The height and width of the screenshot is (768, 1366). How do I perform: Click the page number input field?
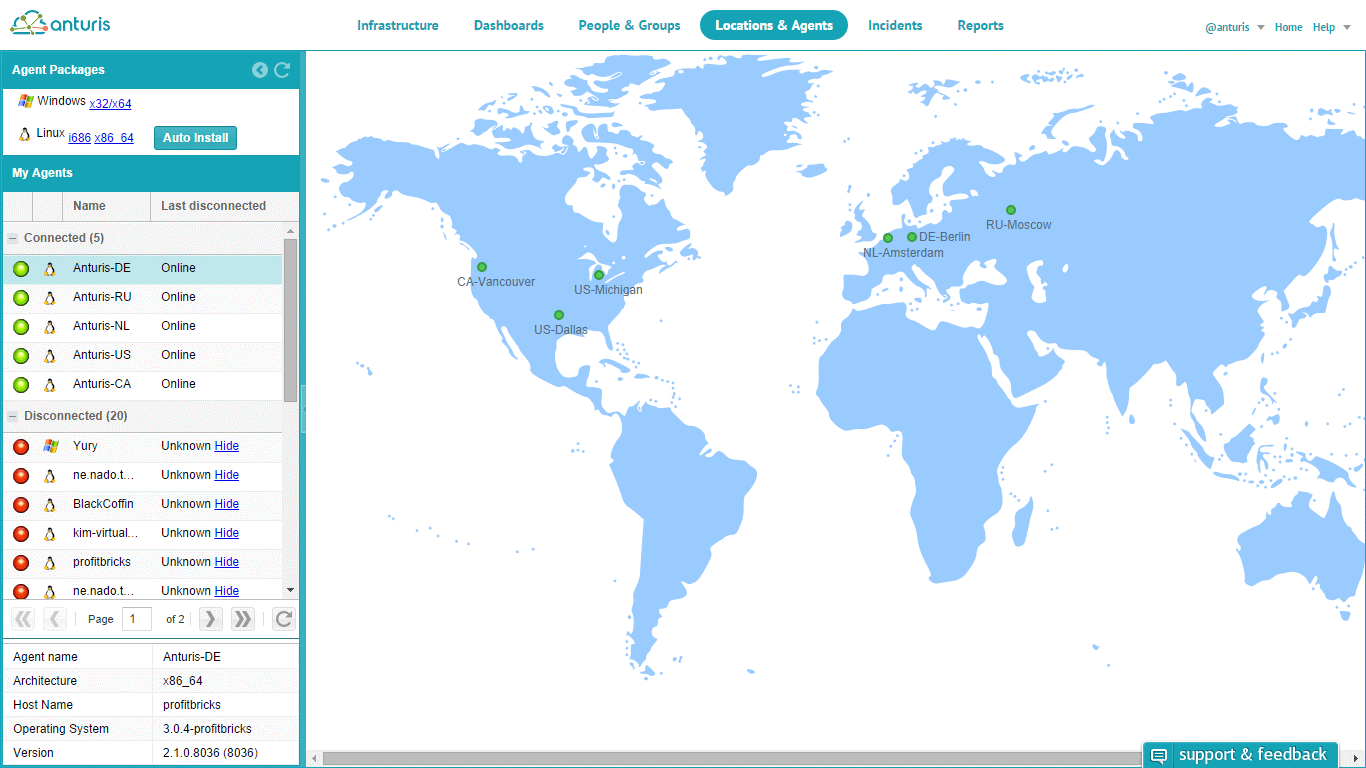tap(136, 619)
